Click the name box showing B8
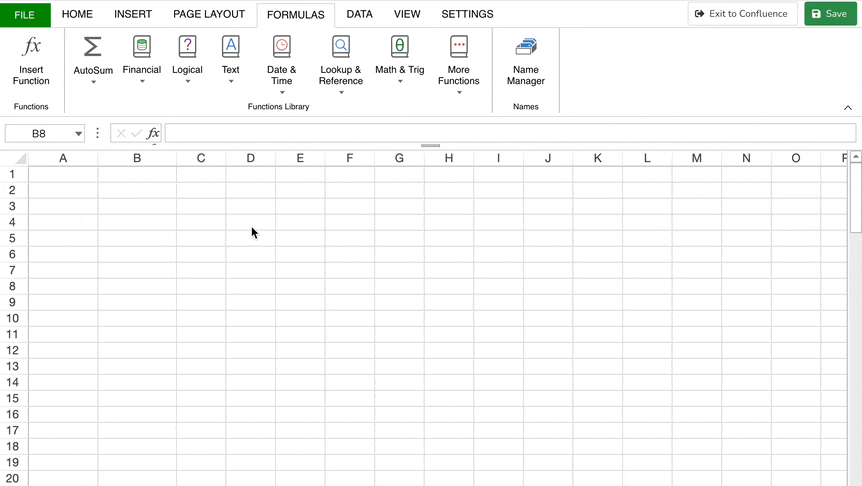The width and height of the screenshot is (862, 486). click(39, 134)
